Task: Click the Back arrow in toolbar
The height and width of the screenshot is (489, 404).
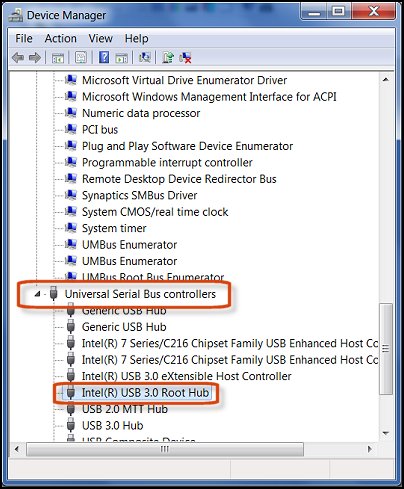Action: [18, 58]
